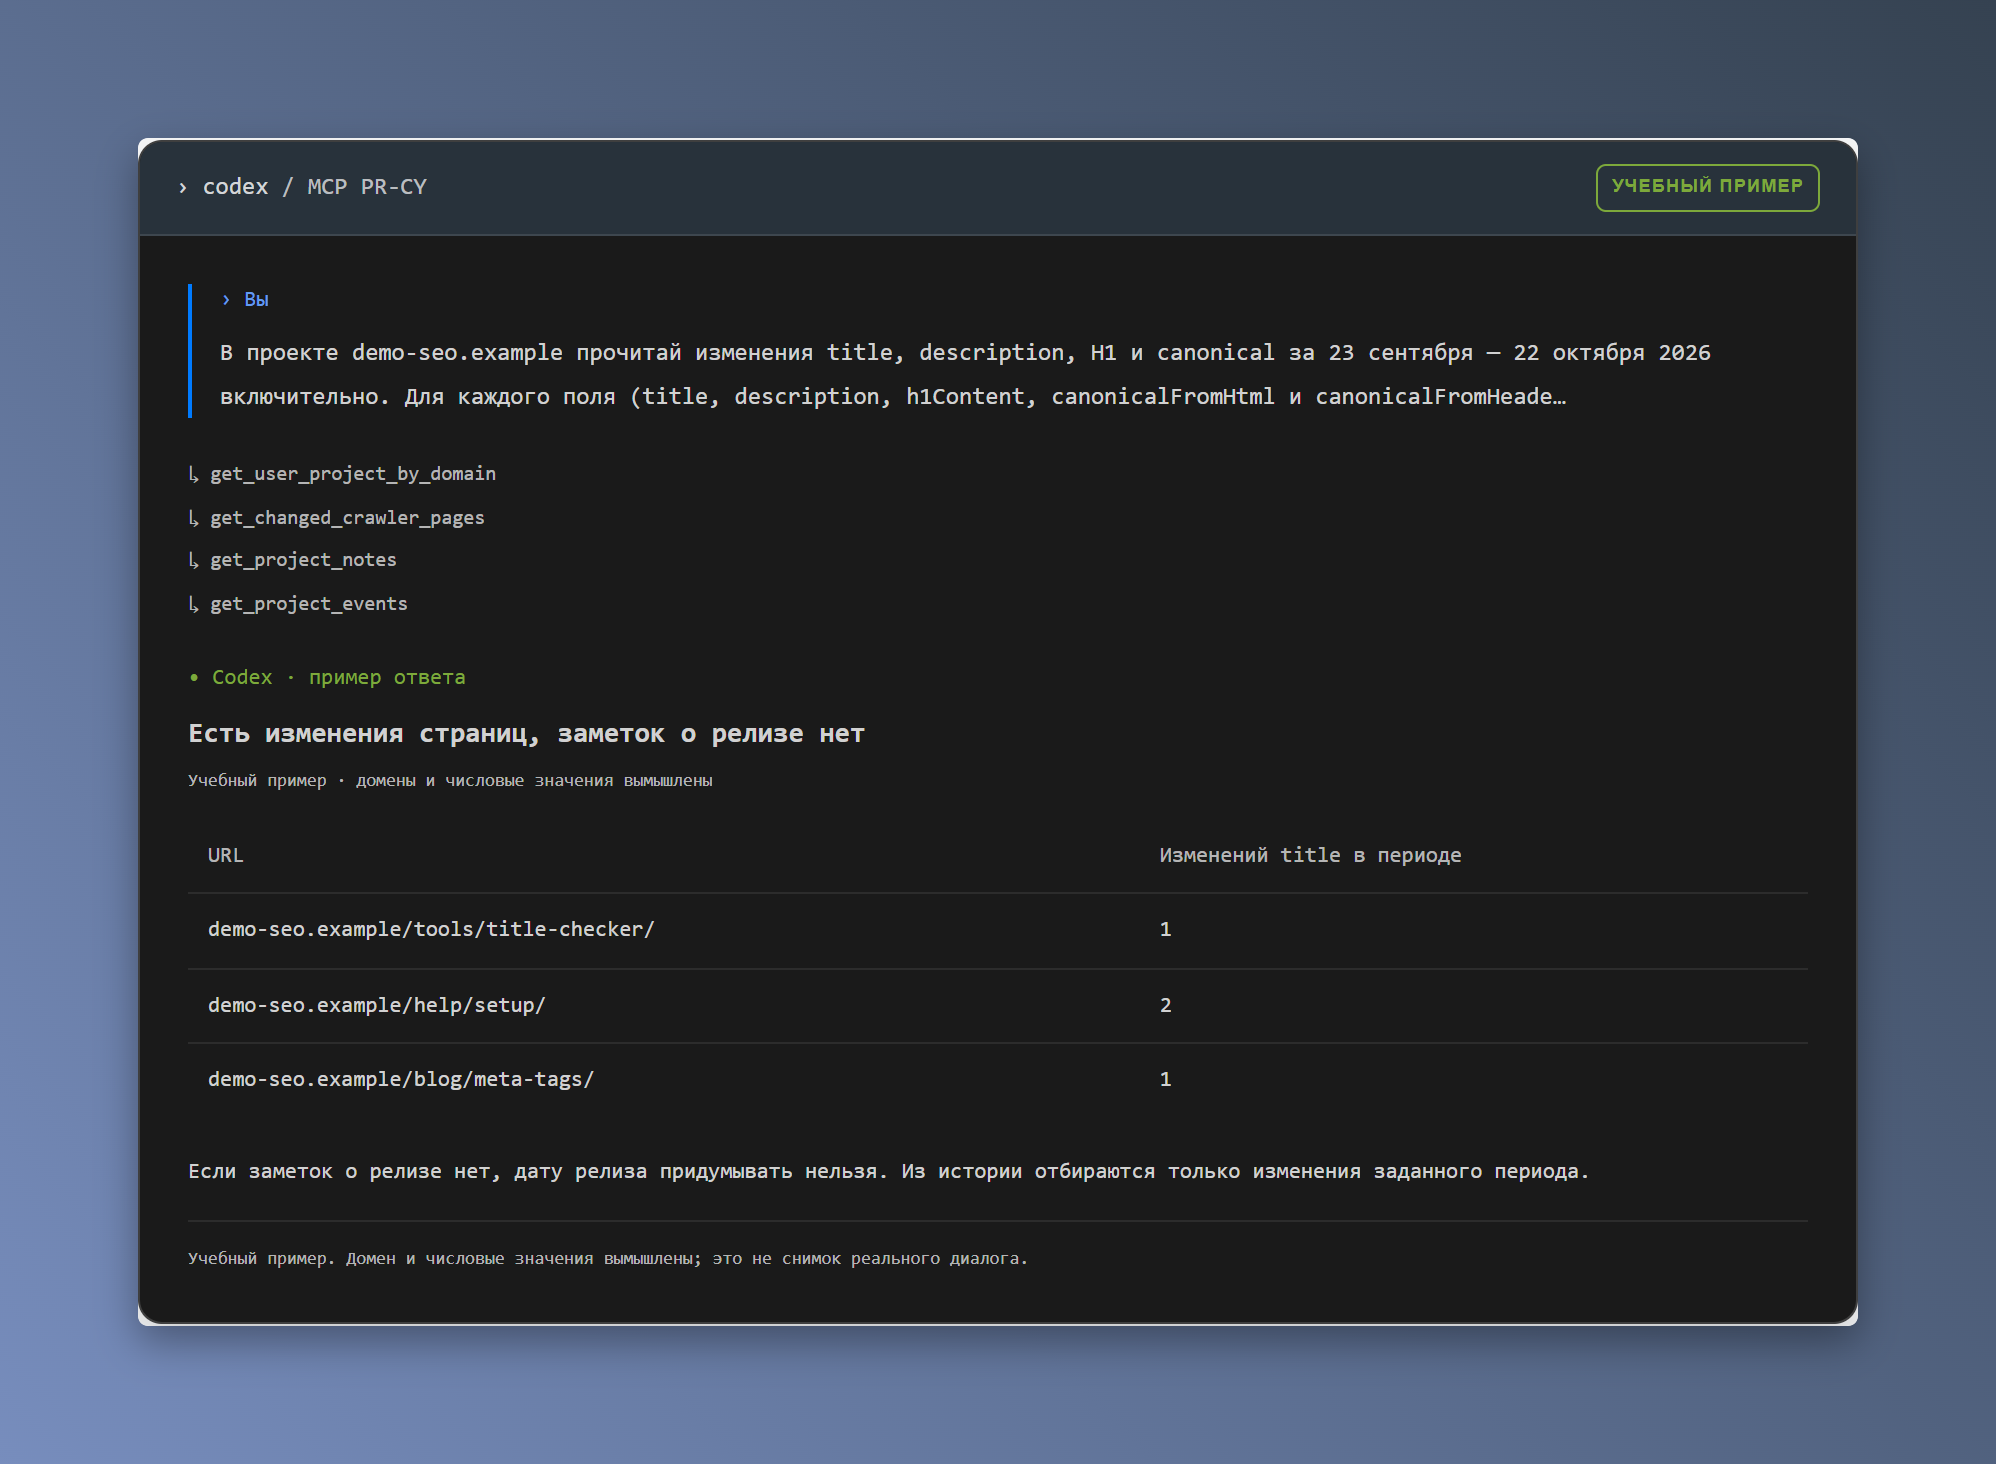Viewport: 1996px width, 1464px height.
Task: Click the footer disclaimer about реального диалога
Action: 608,1258
